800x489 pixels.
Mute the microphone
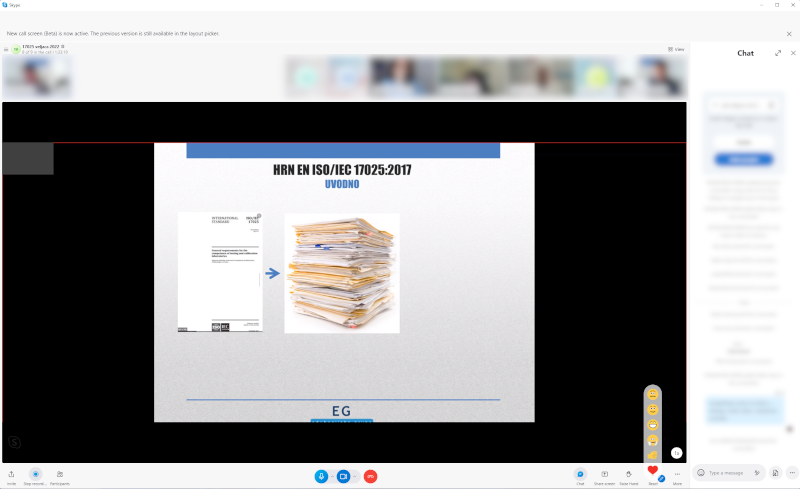[321, 477]
